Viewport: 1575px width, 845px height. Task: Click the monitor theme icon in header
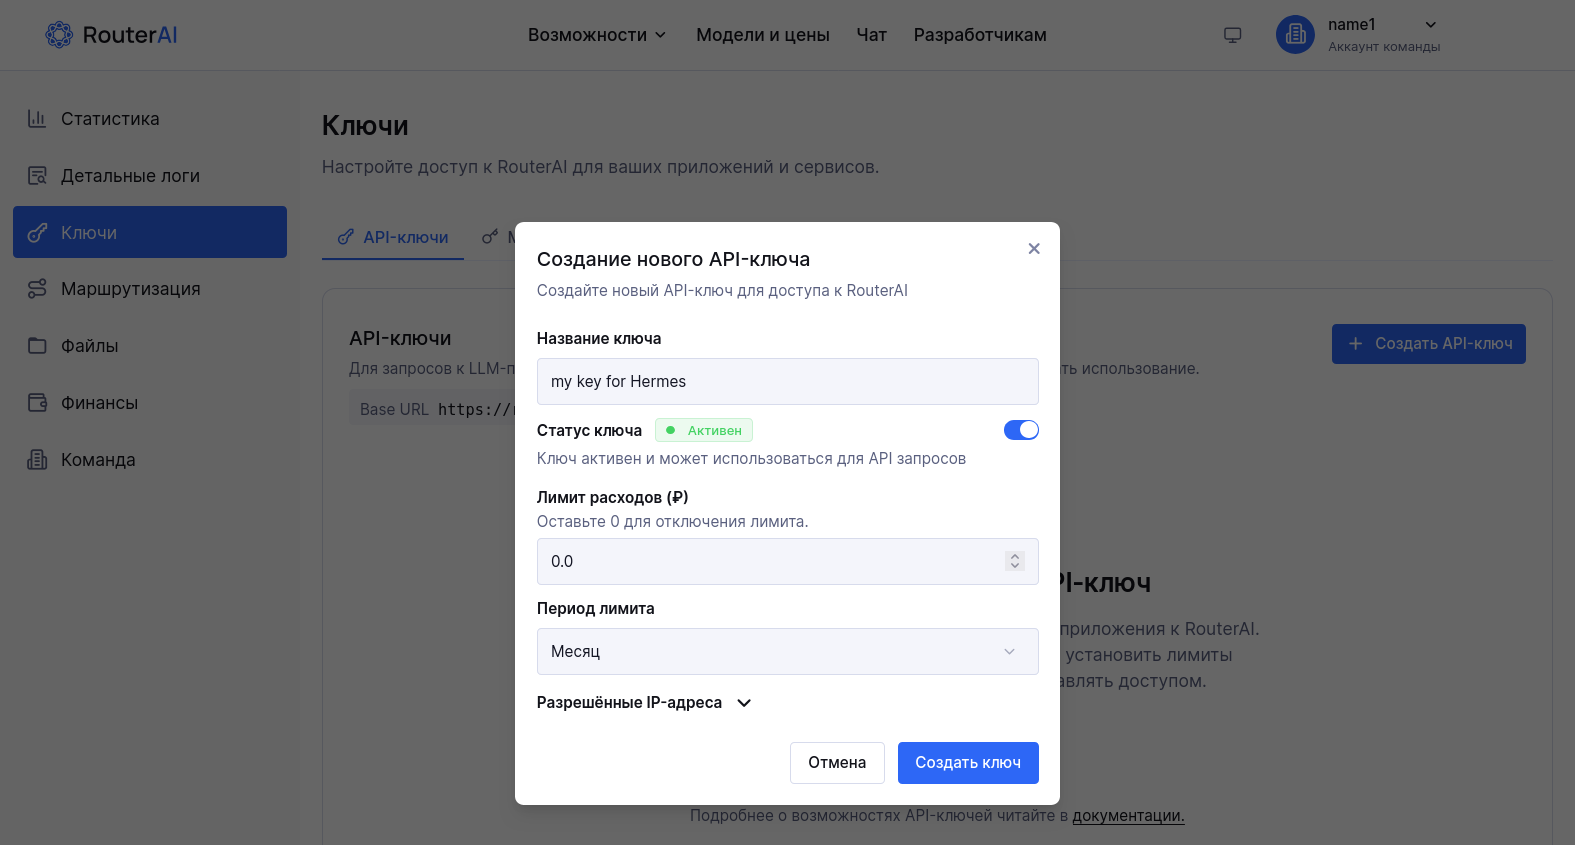click(1232, 35)
